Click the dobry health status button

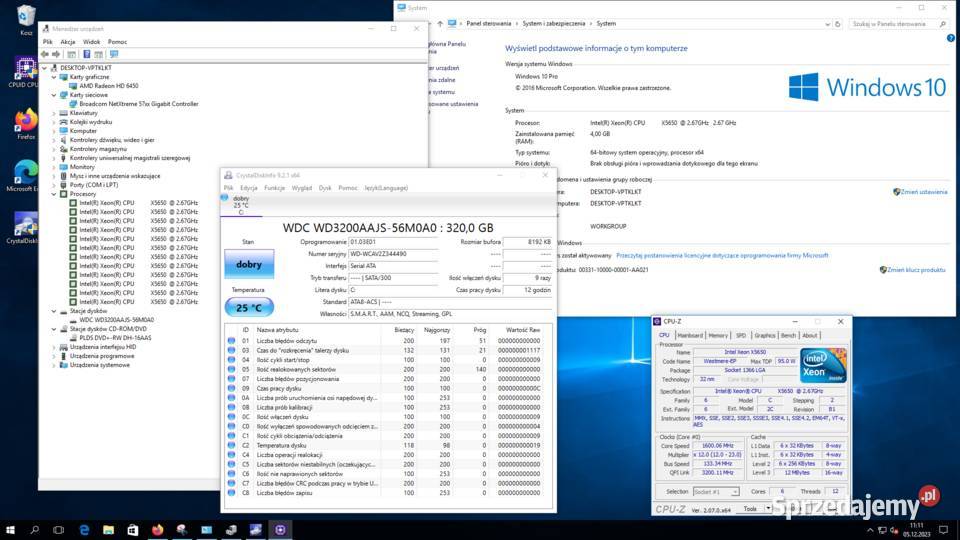[249, 264]
